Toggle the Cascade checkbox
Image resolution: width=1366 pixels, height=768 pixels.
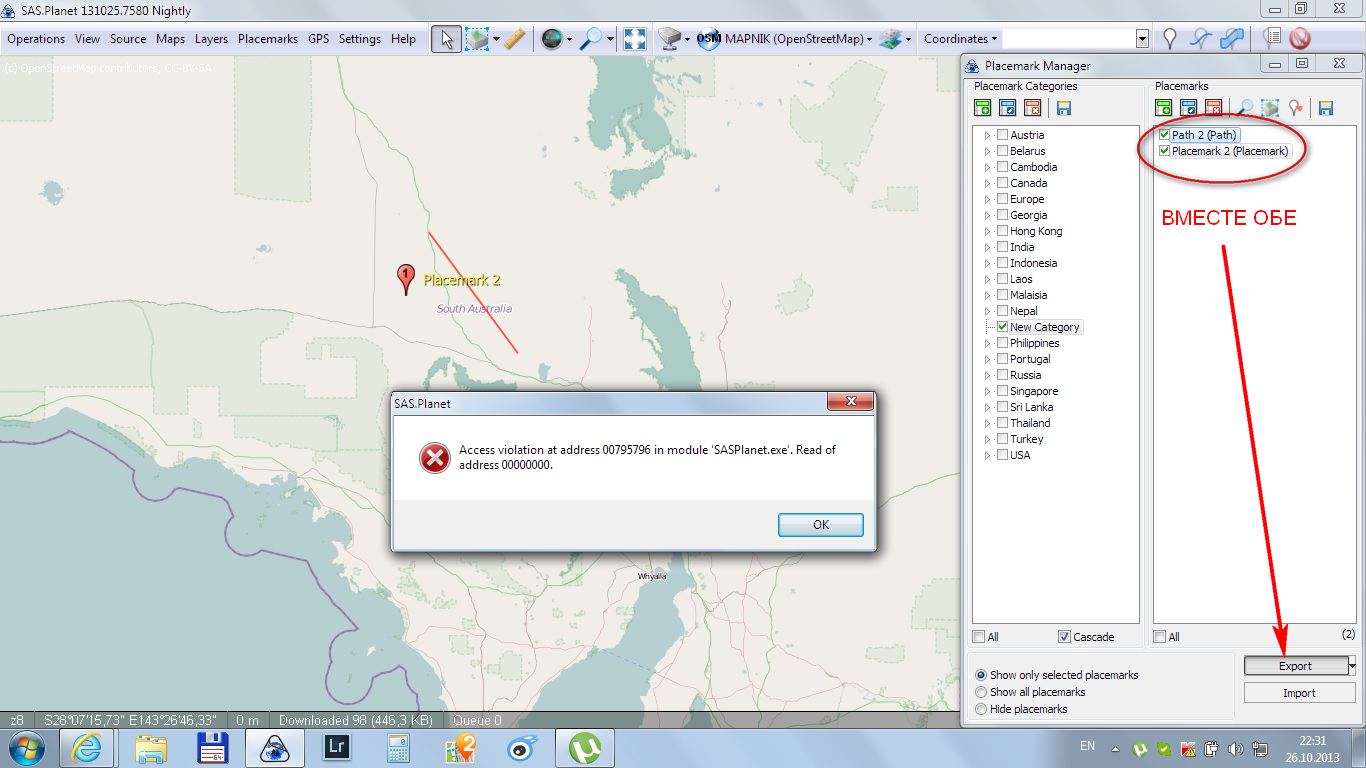(1064, 637)
